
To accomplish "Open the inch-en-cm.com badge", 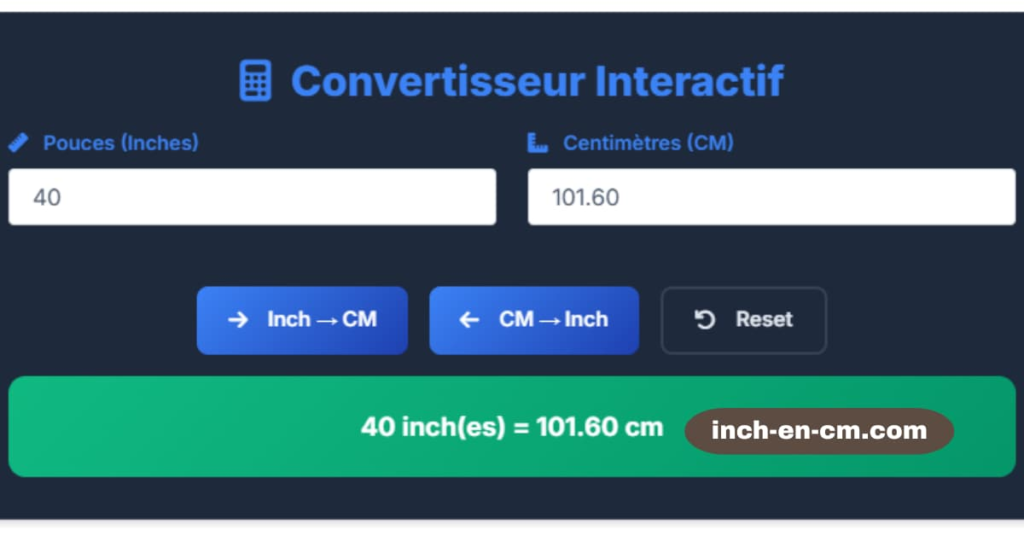I will (x=819, y=431).
